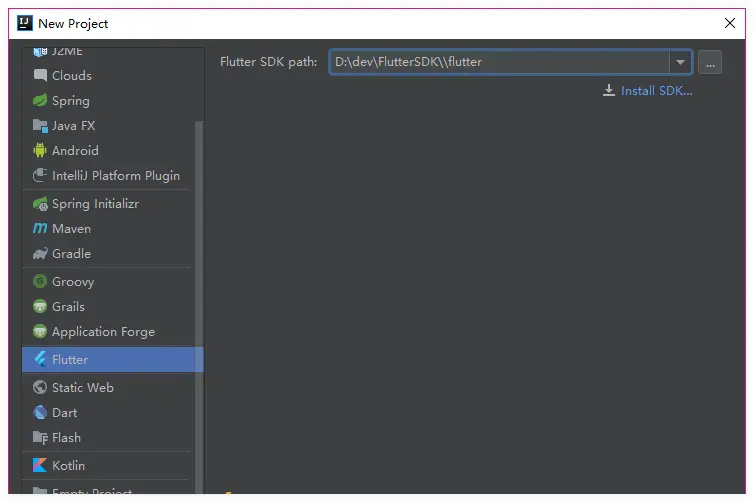Click the Application Forge icon

[40, 331]
